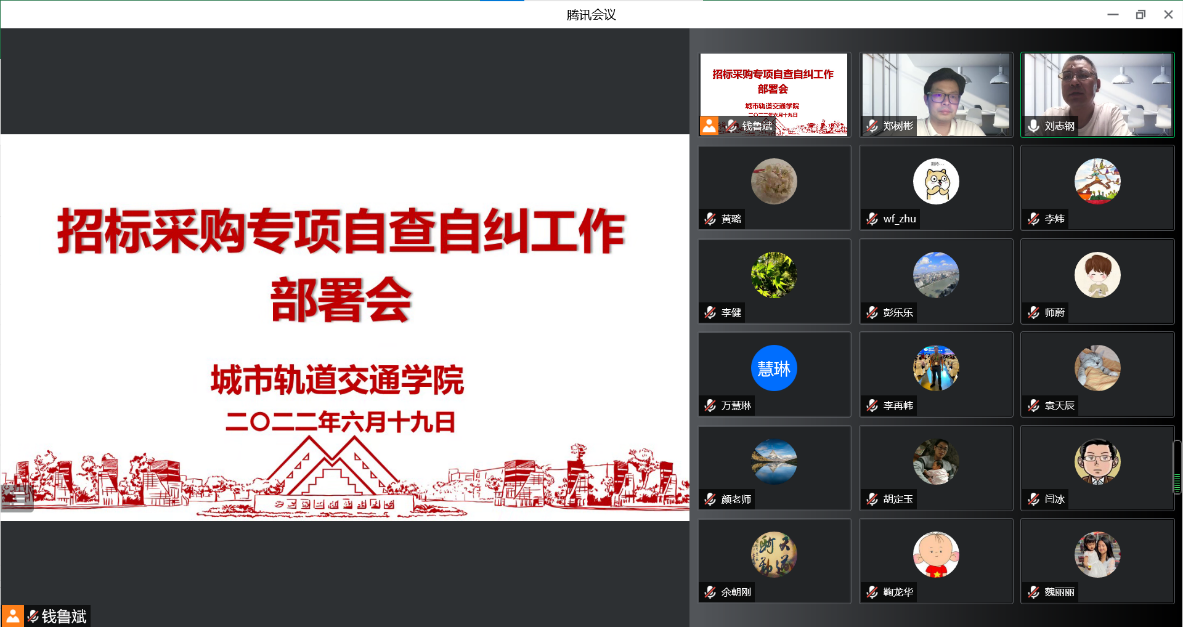The image size is (1183, 627).
Task: Click the orange screen-sharer icon beside 钱鲁斌 at bottom left
Action: pos(13,616)
